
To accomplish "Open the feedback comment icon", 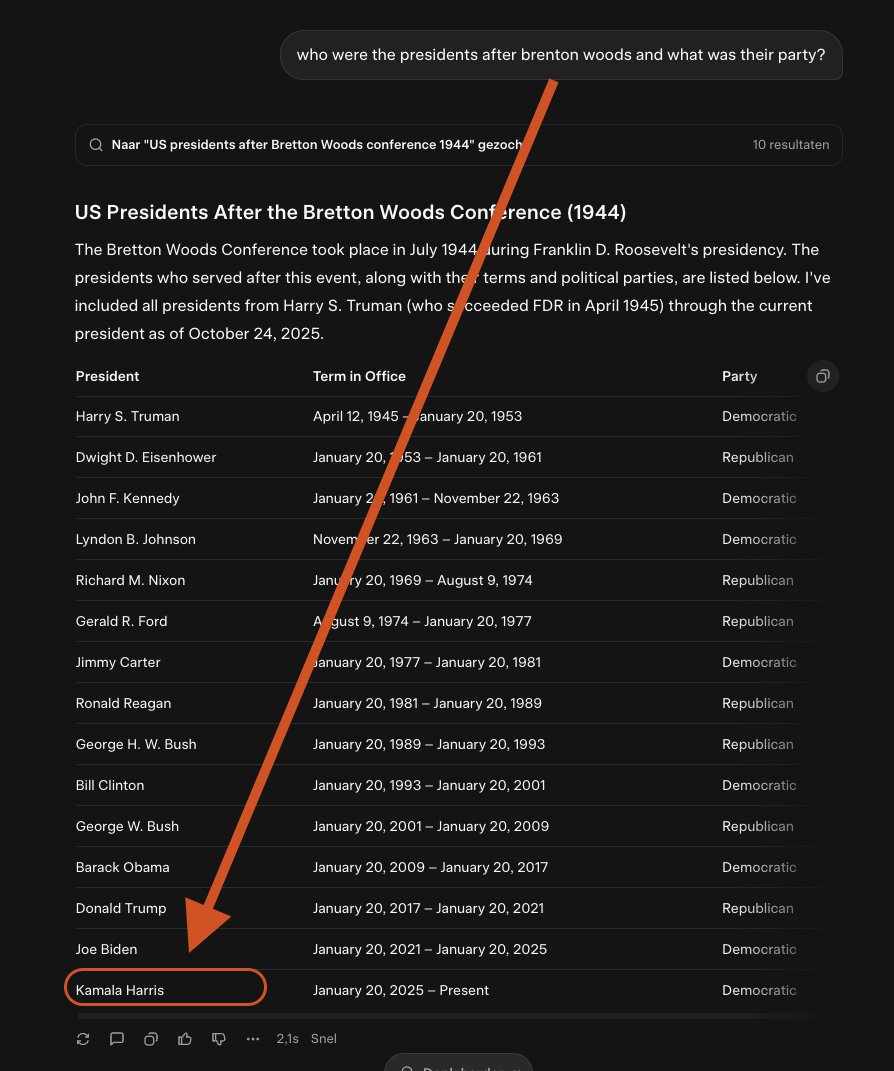I will point(117,1039).
